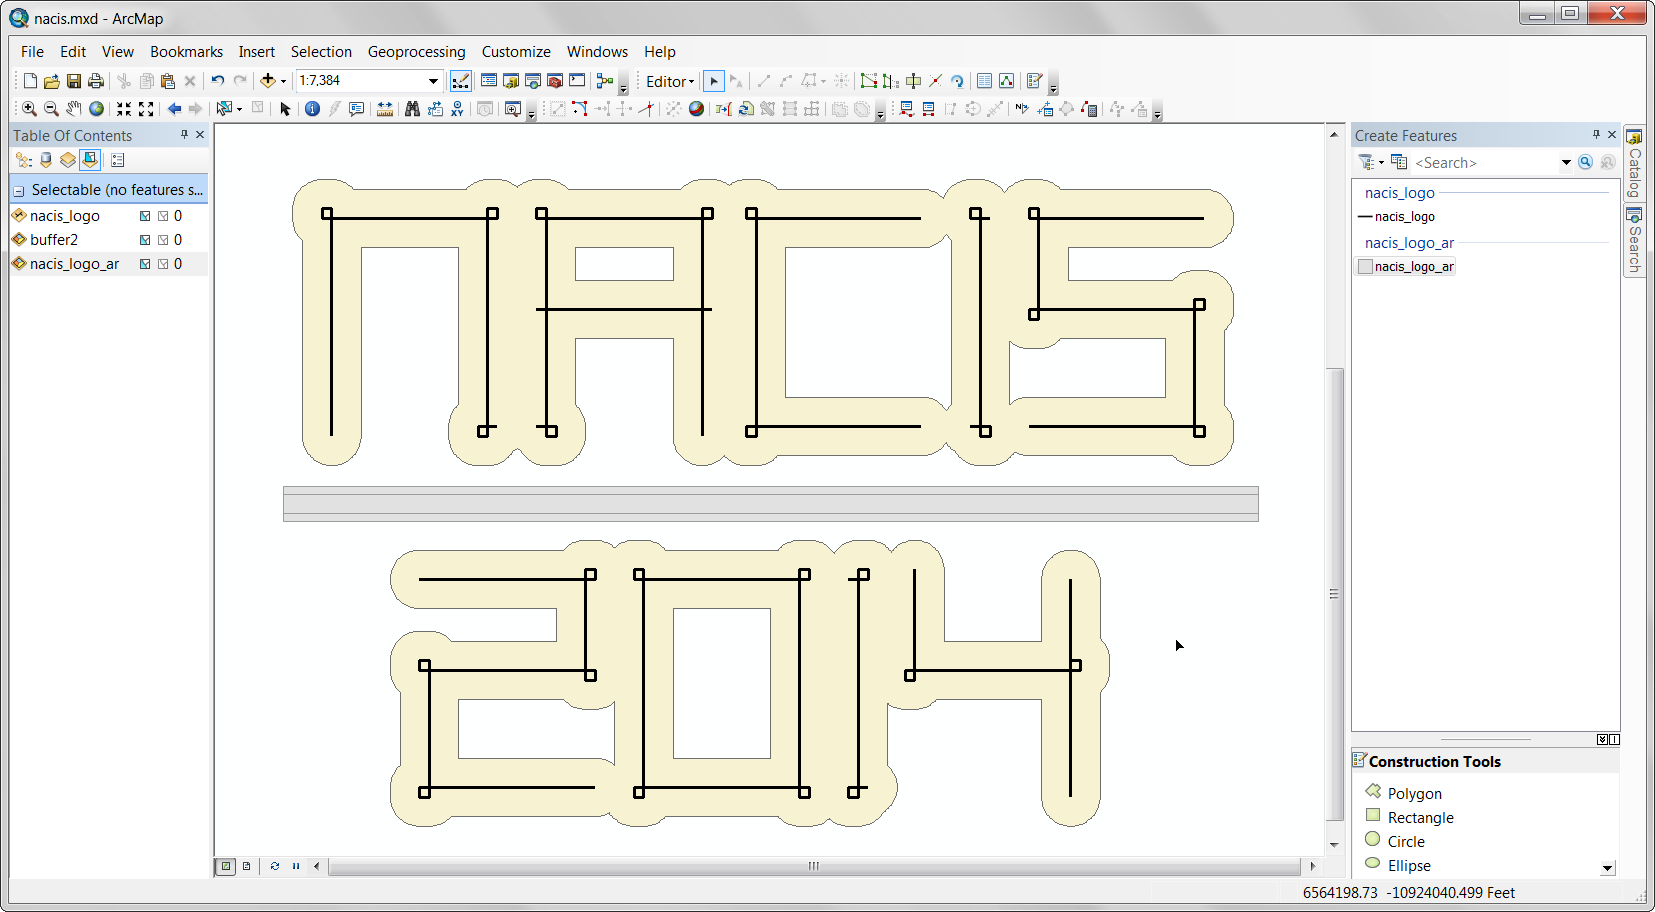Toggle selectable state for buffer2 layer

(145, 240)
